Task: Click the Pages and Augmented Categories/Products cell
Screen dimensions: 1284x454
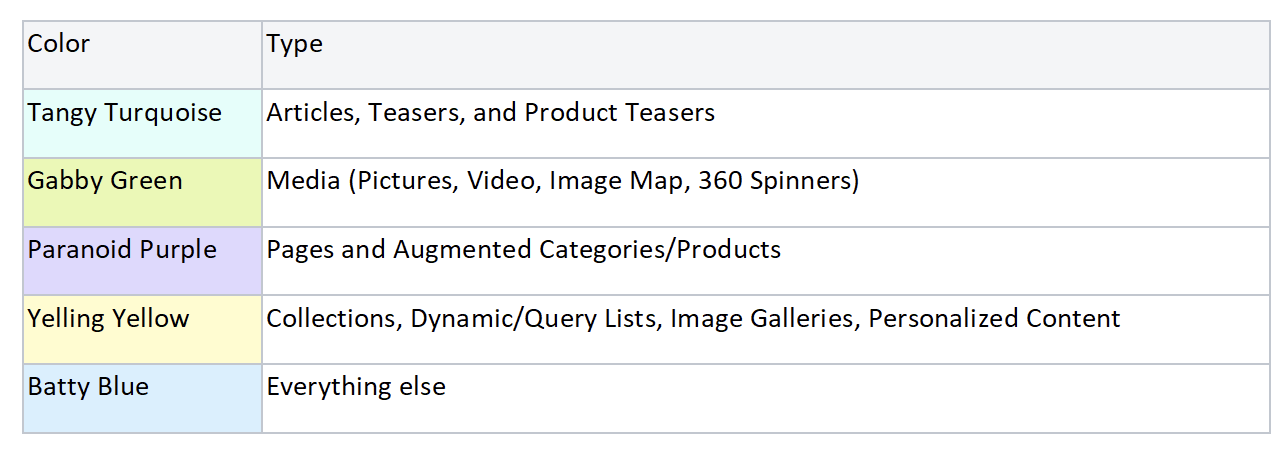Action: [766, 261]
